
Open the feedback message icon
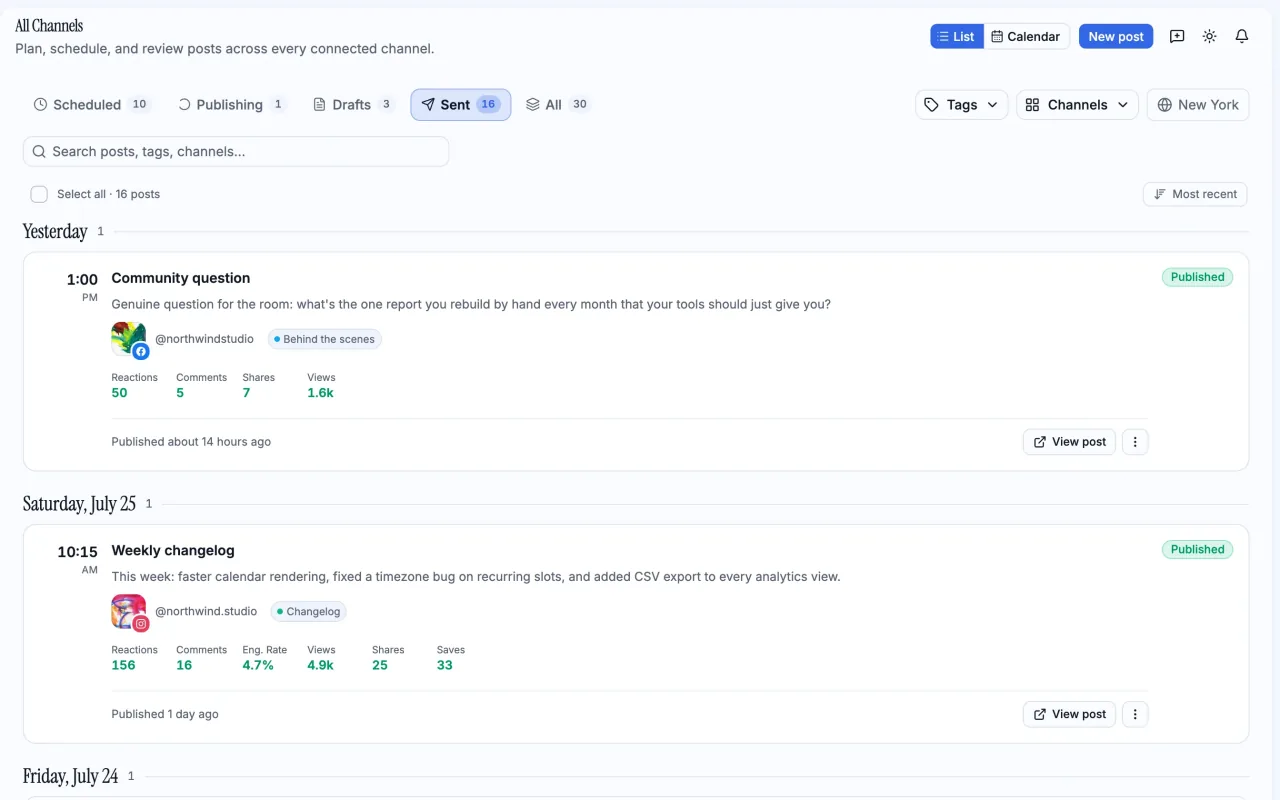click(x=1177, y=36)
